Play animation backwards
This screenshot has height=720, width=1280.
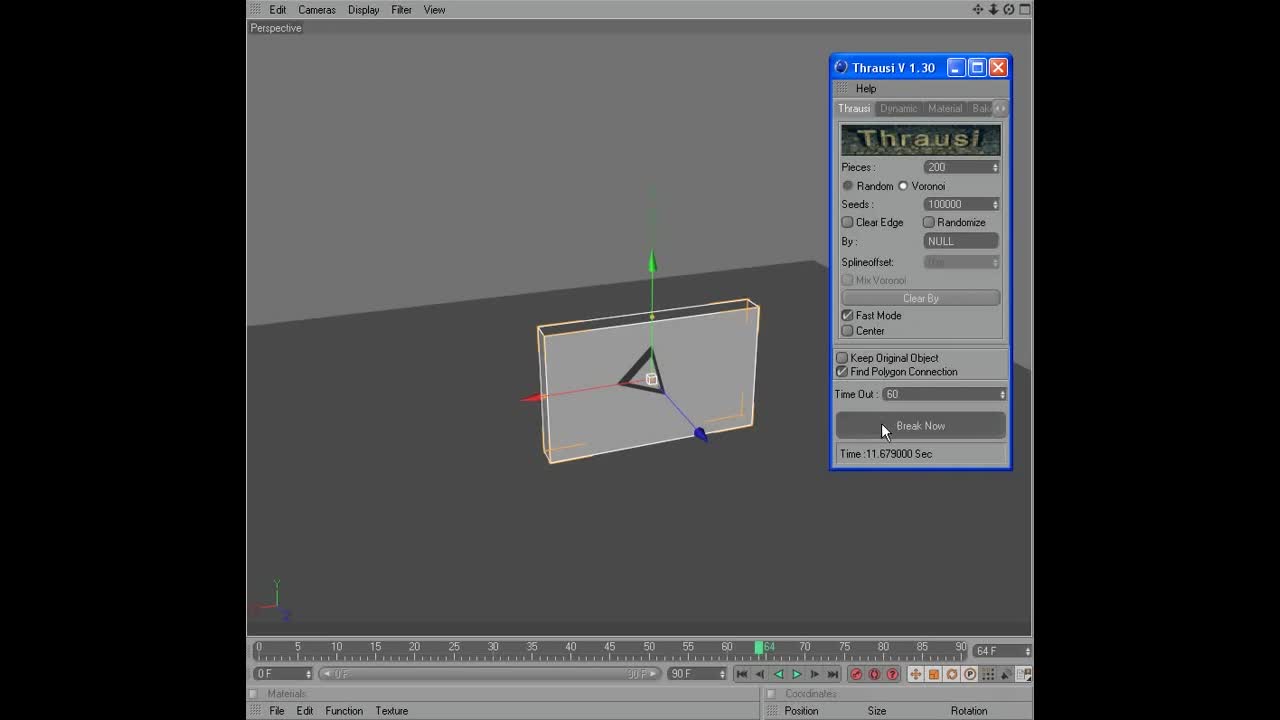coord(778,674)
